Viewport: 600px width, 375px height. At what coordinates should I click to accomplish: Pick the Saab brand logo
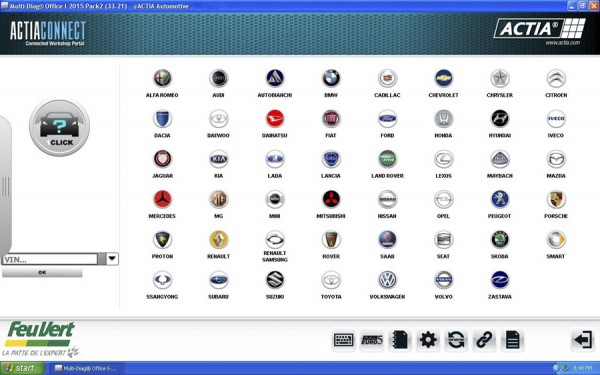click(x=387, y=240)
